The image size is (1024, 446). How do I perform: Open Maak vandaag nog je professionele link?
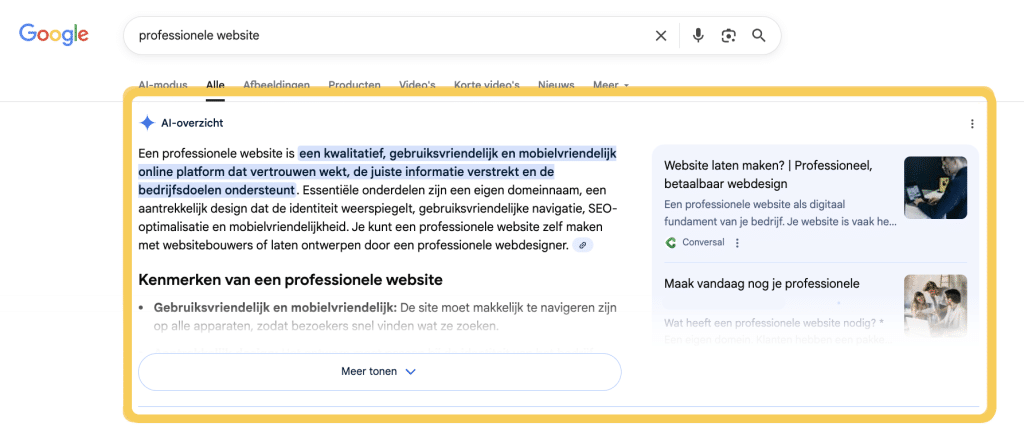(761, 283)
